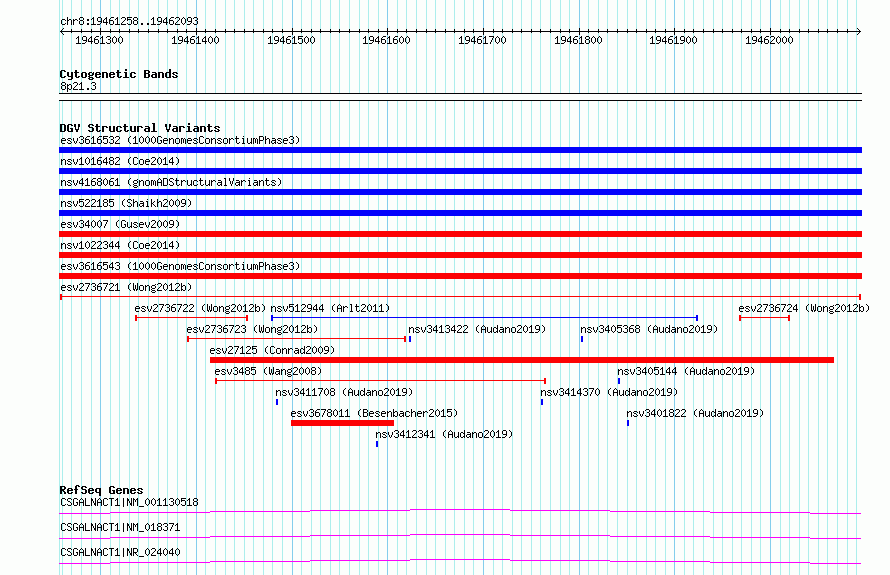Click the nsv522185 (Shaikh2009) bar
The image size is (890, 575).
(x=460, y=213)
